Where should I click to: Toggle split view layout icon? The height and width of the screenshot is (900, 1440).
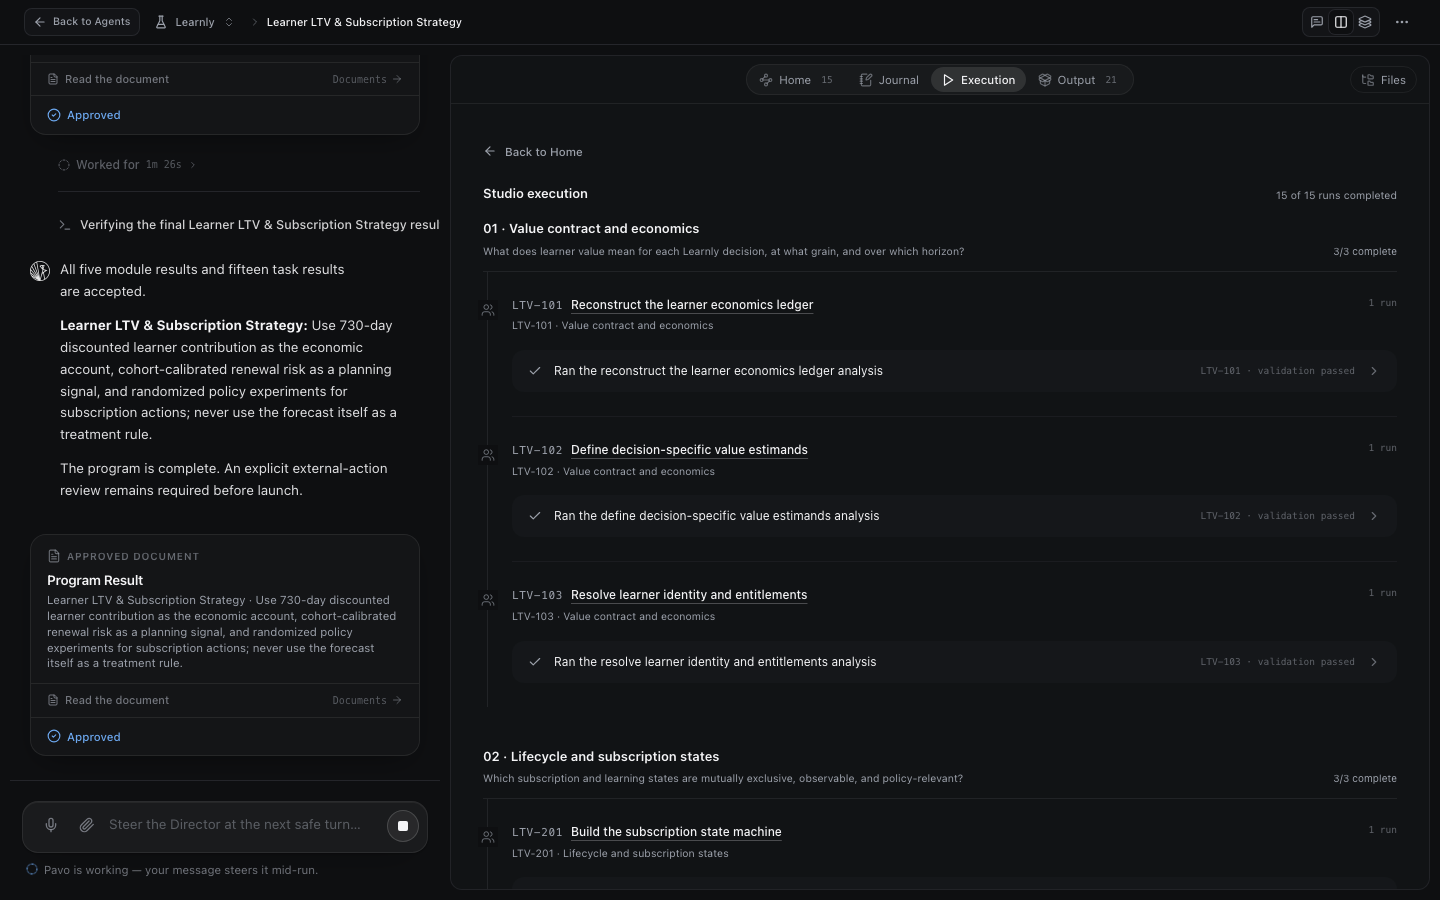pyautogui.click(x=1341, y=22)
